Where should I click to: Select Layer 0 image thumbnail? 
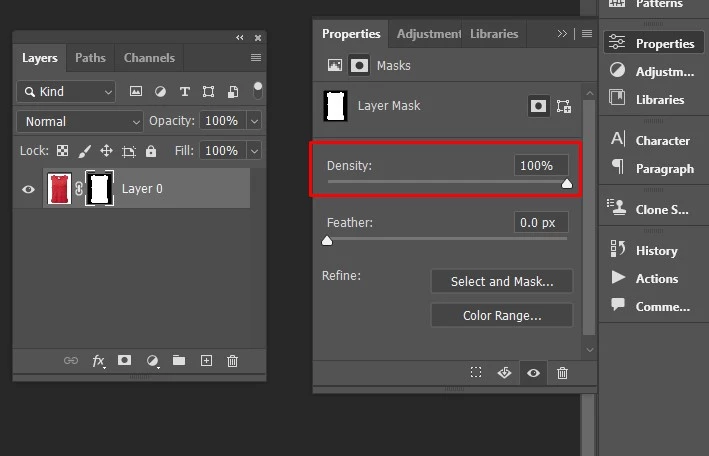coord(59,188)
